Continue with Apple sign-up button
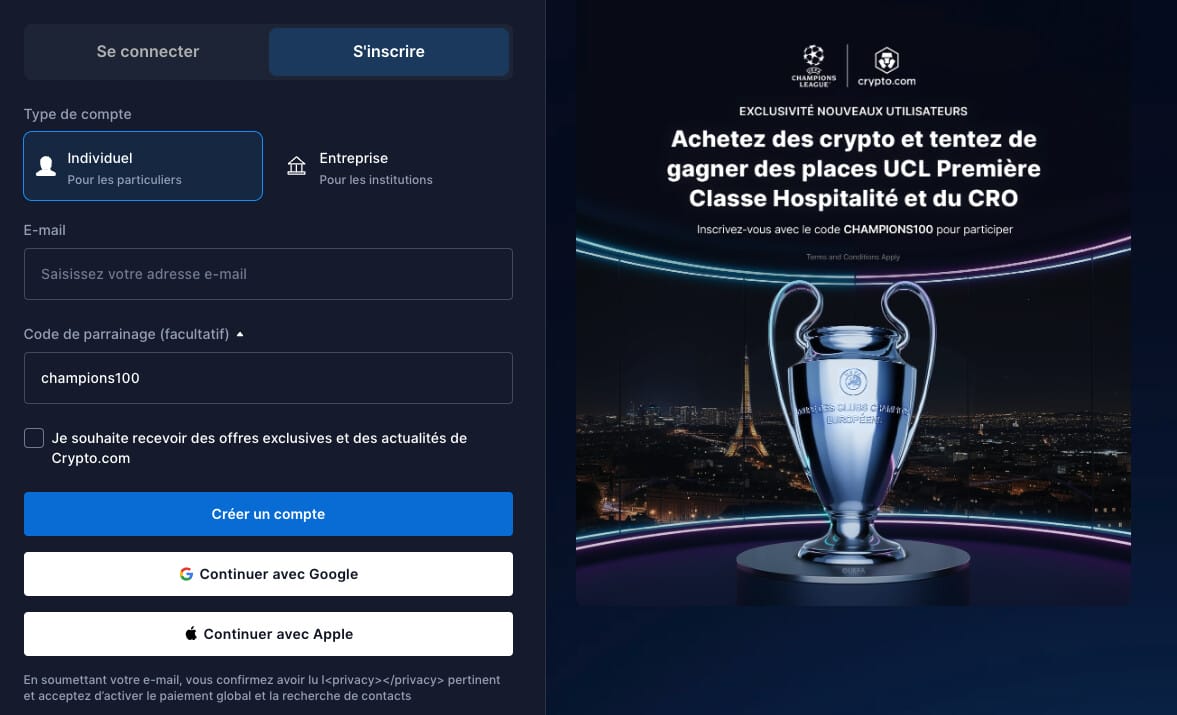This screenshot has width=1177, height=715. click(268, 634)
